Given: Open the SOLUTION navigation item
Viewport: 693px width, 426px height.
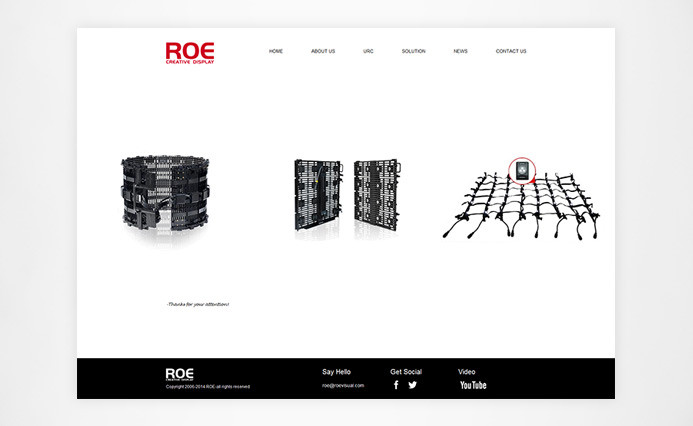Looking at the screenshot, I should coord(413,51).
